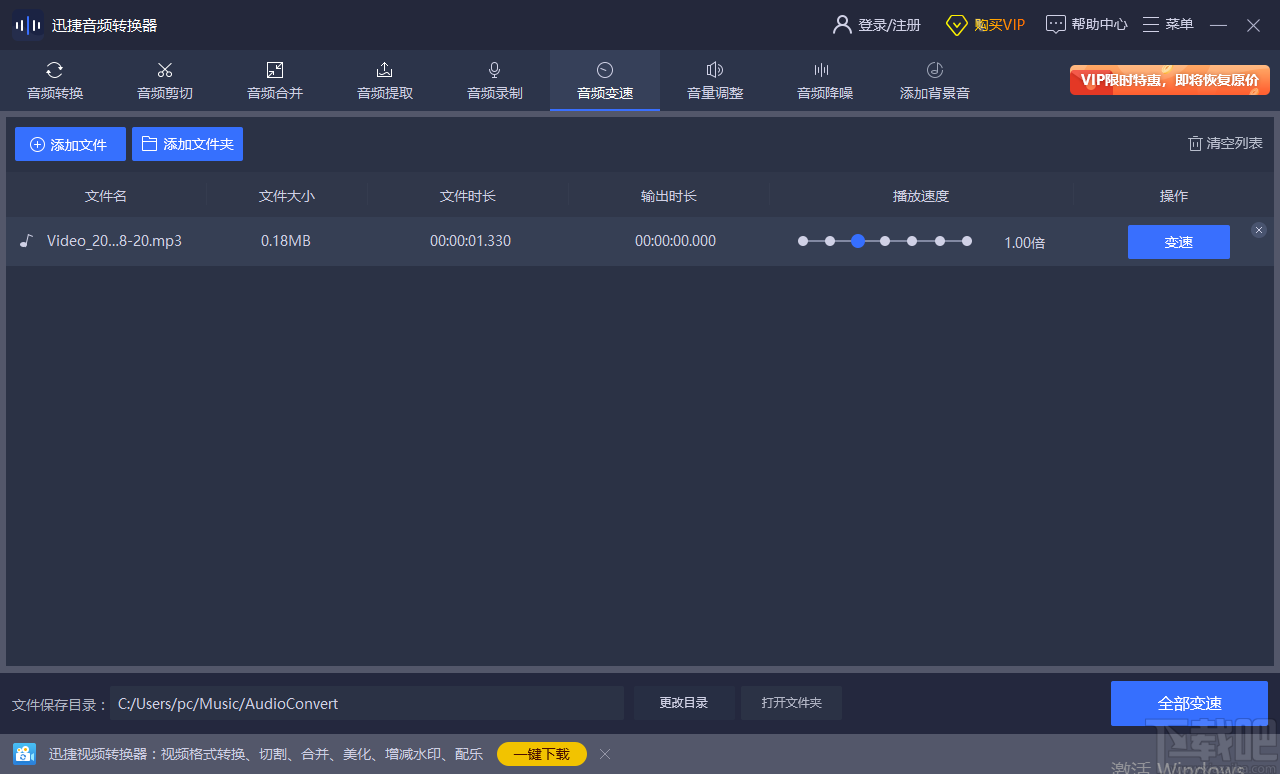This screenshot has width=1280, height=774.
Task: Dismiss the bottom promotion banner
Action: (605, 754)
